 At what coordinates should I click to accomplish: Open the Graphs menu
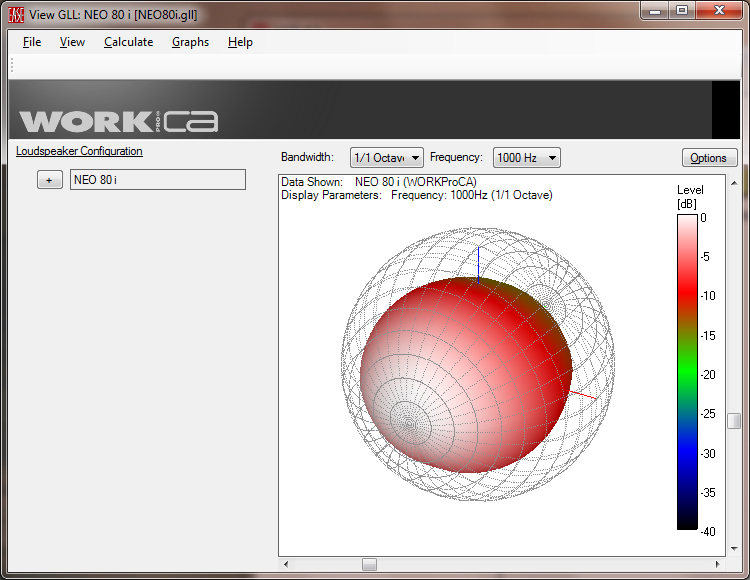190,42
